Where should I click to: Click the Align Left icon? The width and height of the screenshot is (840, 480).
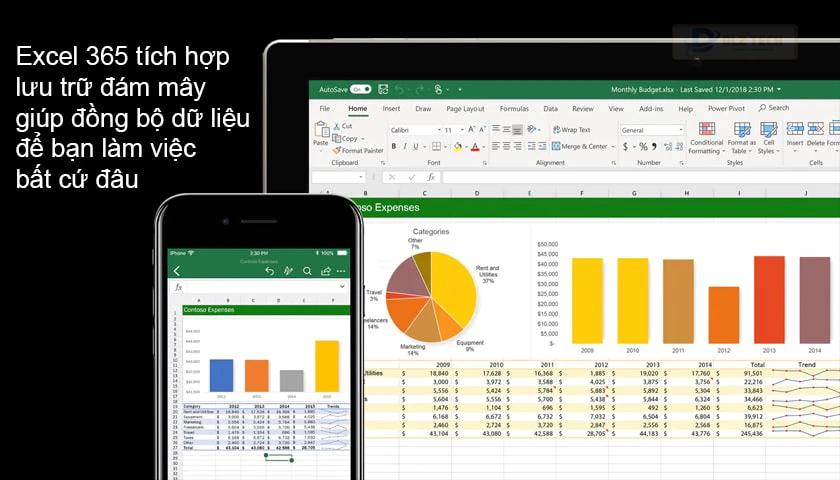(496, 146)
